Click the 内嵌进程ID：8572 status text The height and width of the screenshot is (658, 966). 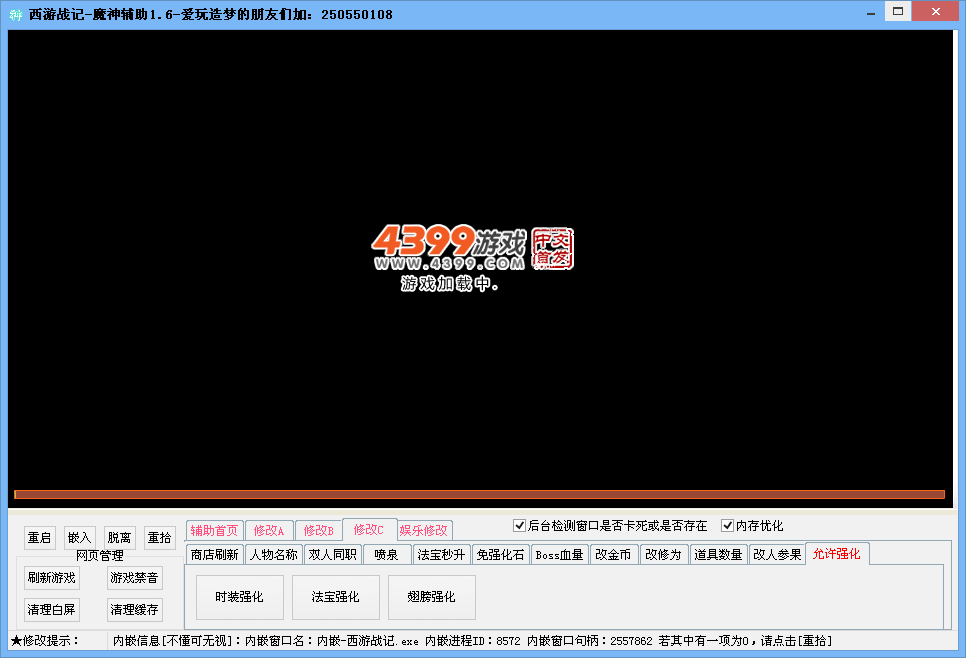[473, 641]
